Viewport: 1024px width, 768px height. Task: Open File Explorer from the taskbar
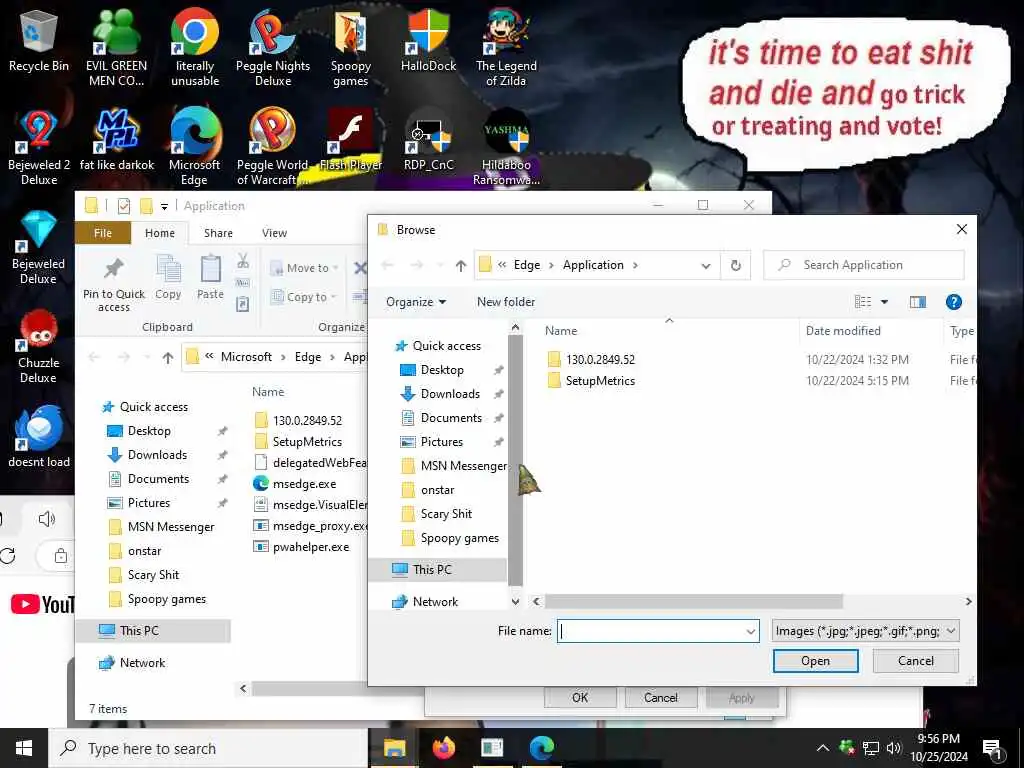tap(394, 748)
